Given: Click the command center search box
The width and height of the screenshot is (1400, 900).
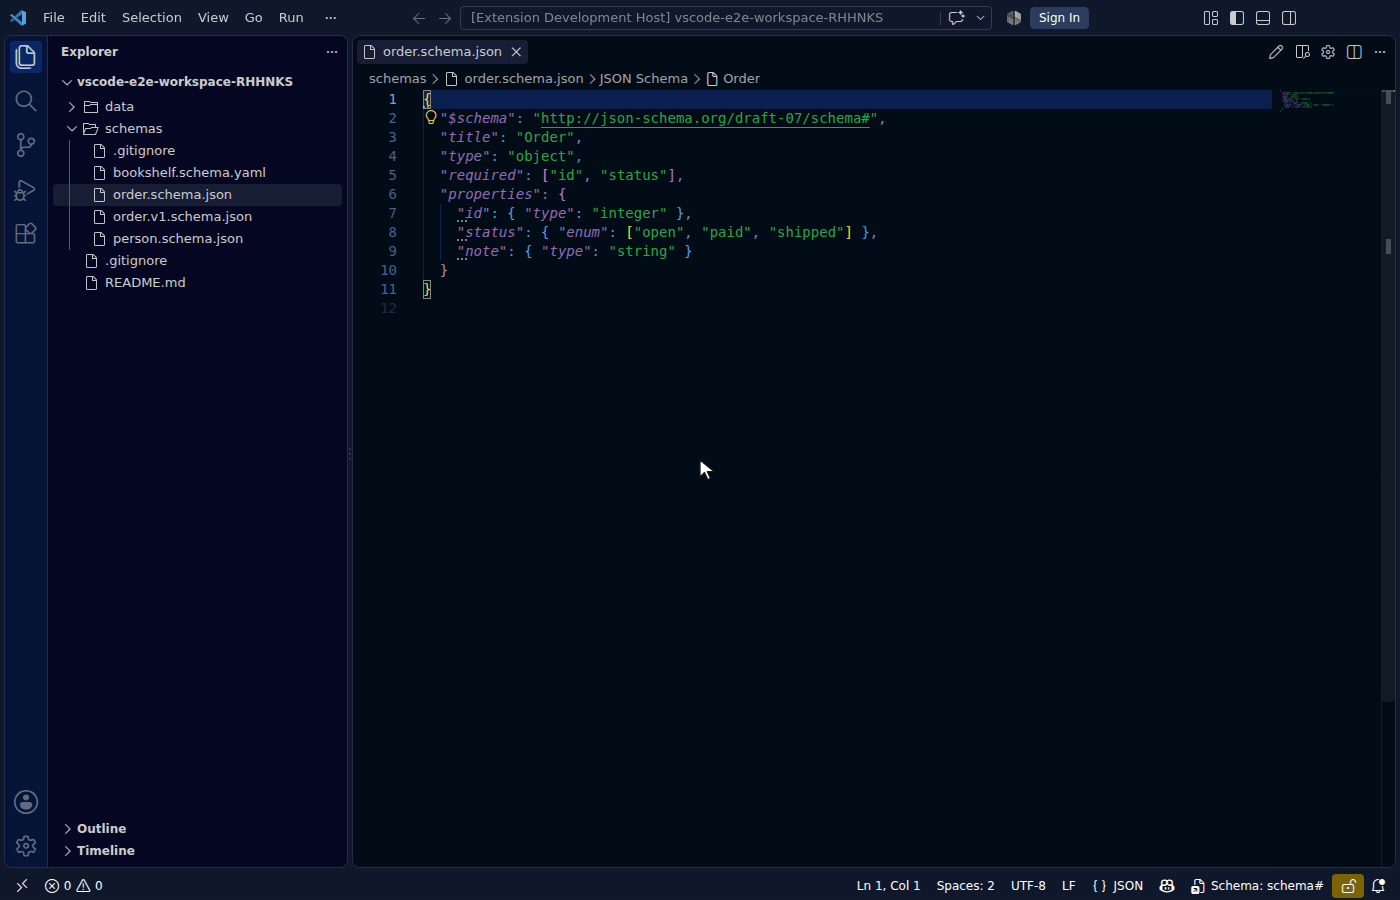Looking at the screenshot, I should click(x=700, y=18).
